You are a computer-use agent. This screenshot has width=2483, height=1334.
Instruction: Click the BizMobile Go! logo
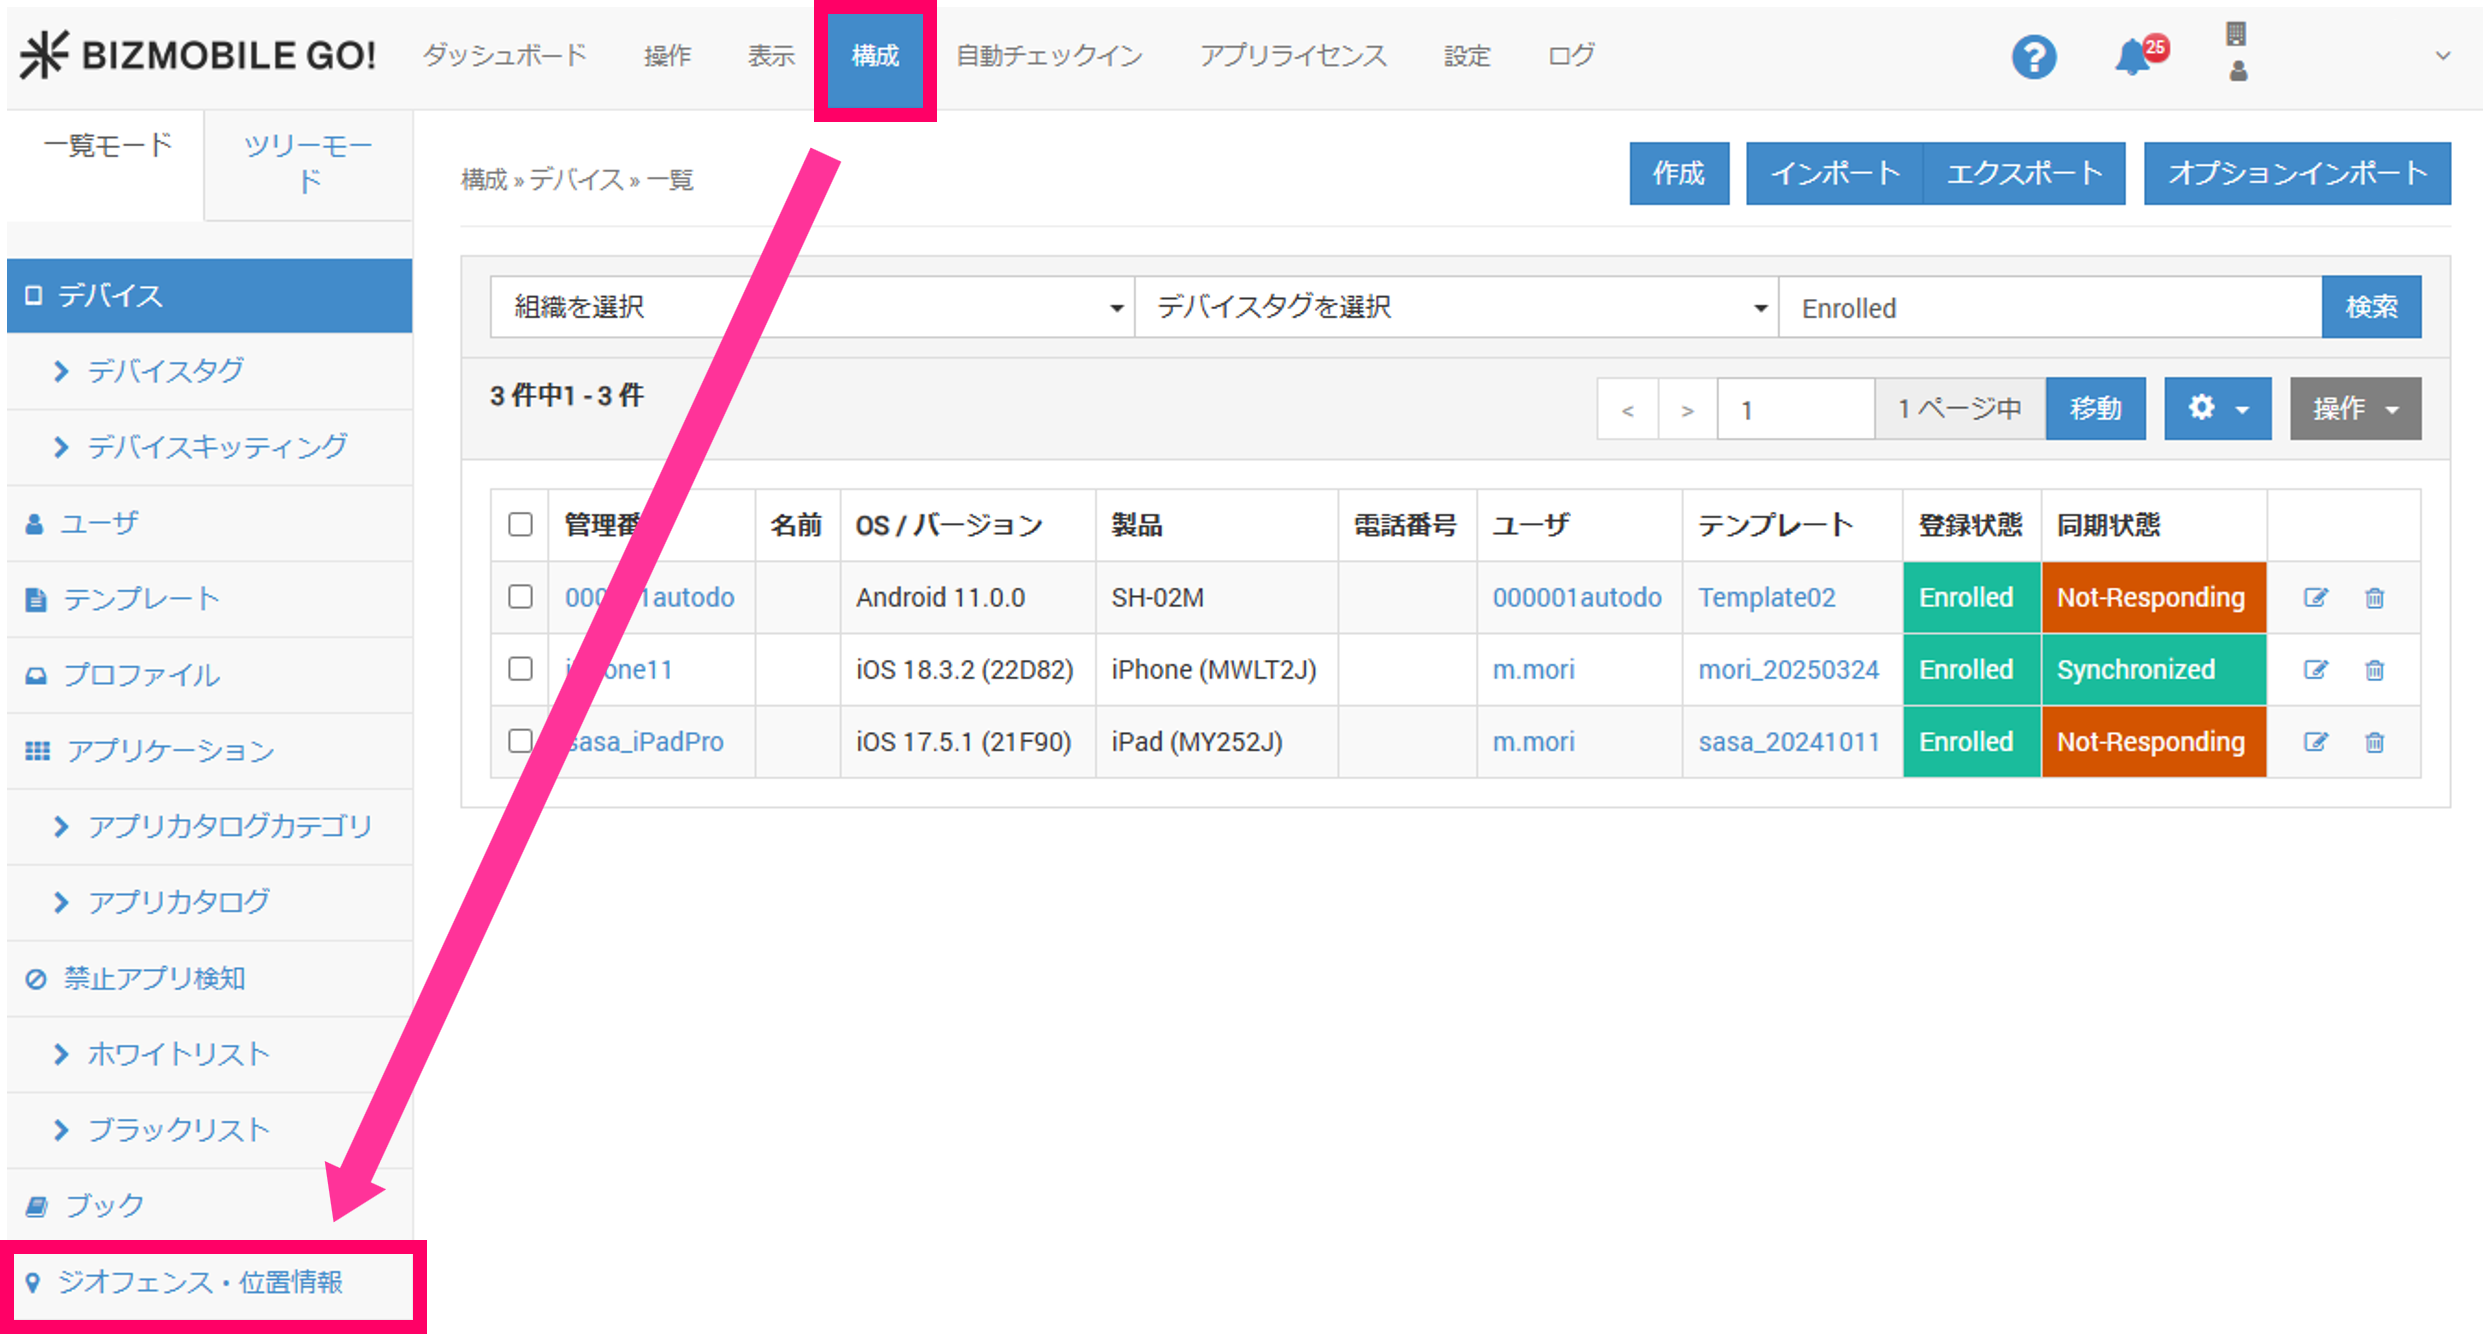(198, 55)
